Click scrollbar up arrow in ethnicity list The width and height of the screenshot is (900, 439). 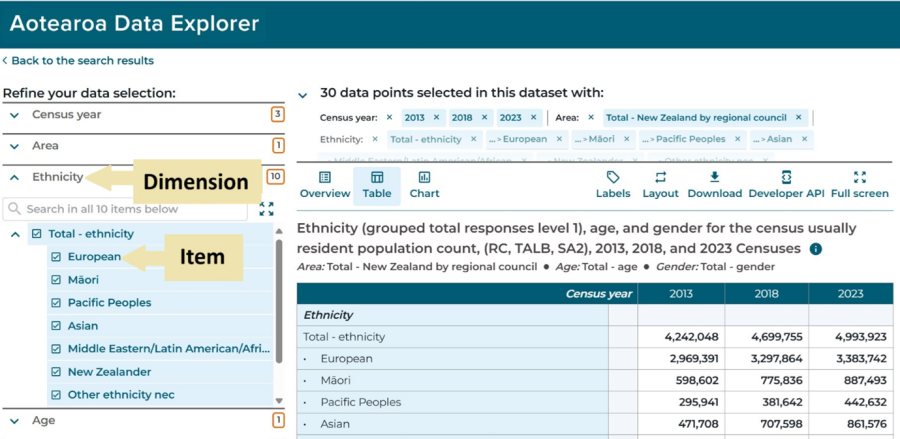coord(280,231)
